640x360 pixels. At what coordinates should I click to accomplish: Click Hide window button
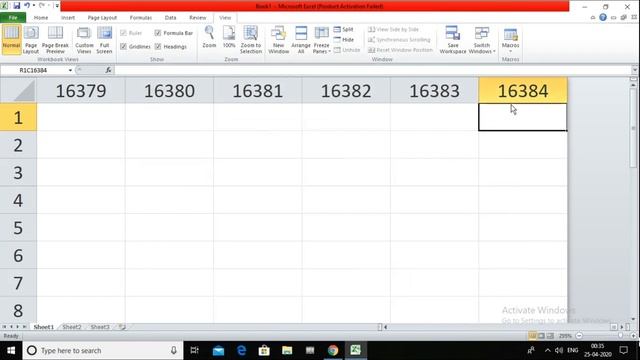tap(344, 40)
